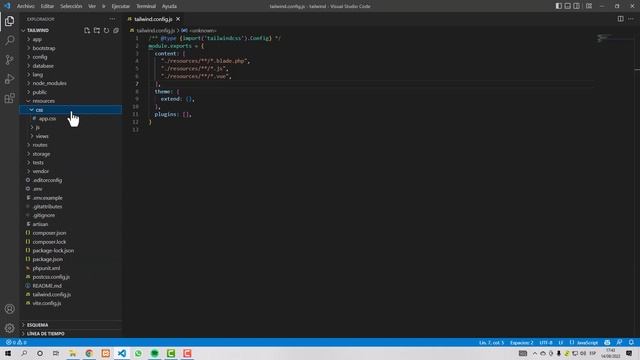The width and height of the screenshot is (640, 360).
Task: Toggle primary side bar layout icon
Action: [x=558, y=6]
